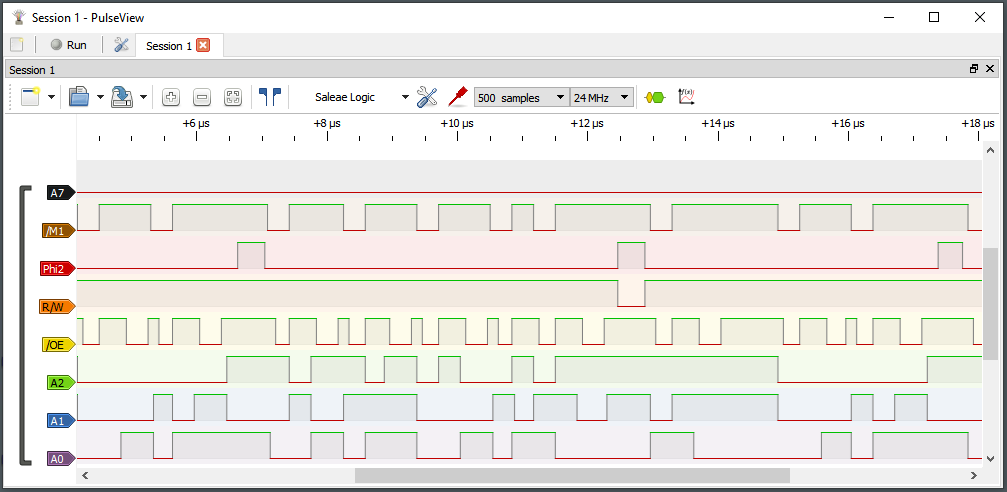Click the add math signal icon

pyautogui.click(x=686, y=97)
